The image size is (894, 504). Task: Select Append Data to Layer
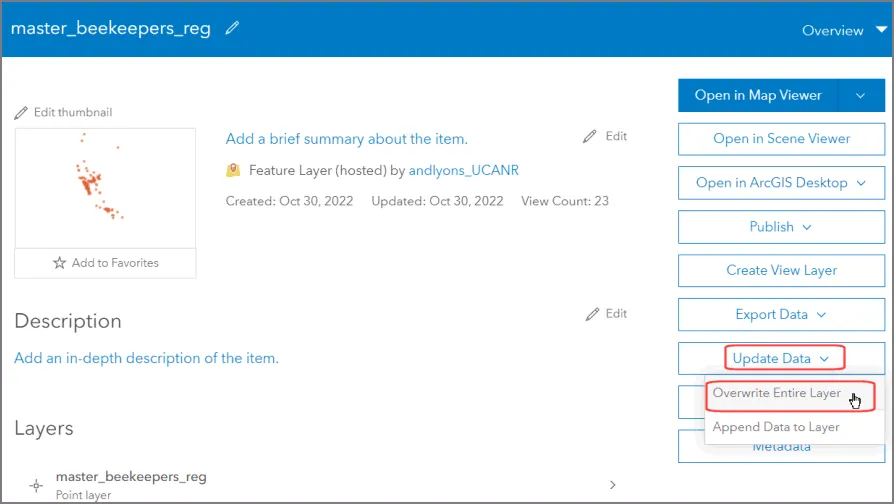776,427
